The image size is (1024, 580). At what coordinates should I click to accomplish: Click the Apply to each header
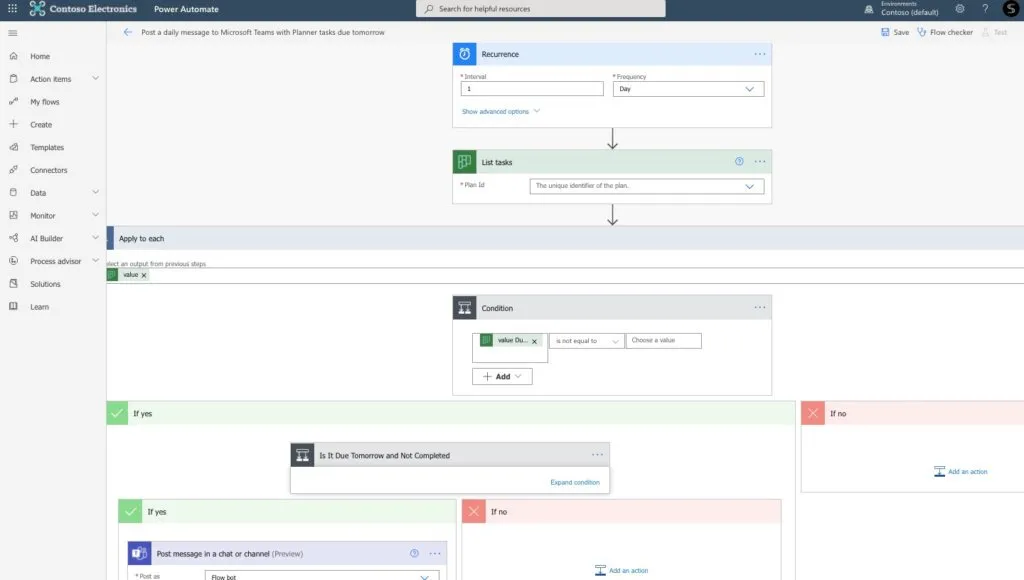click(565, 238)
